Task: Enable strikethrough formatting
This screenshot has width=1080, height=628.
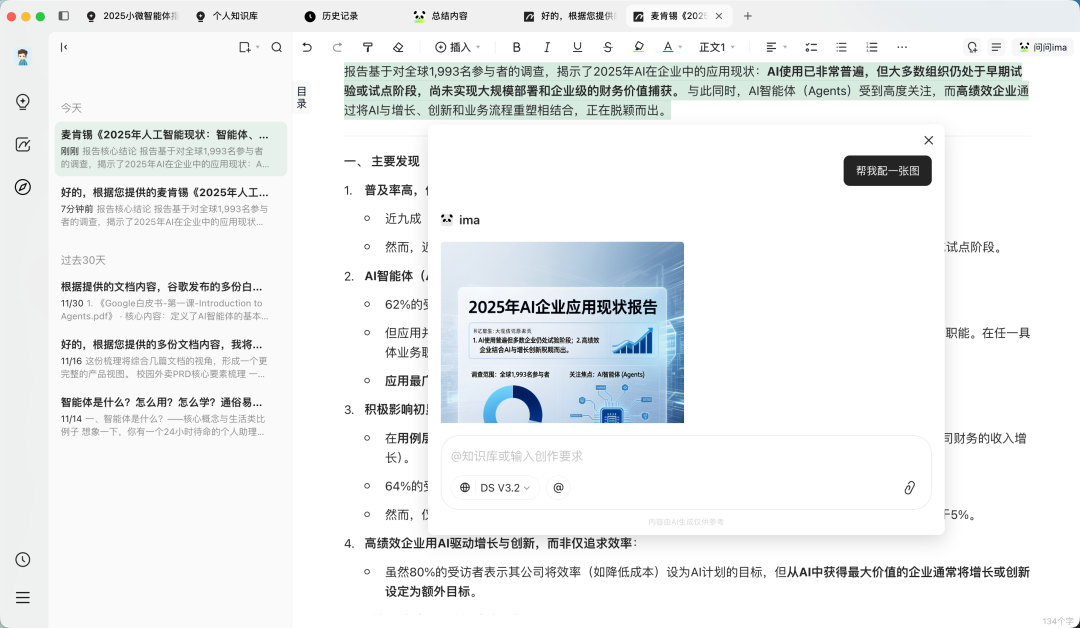Action: [606, 47]
